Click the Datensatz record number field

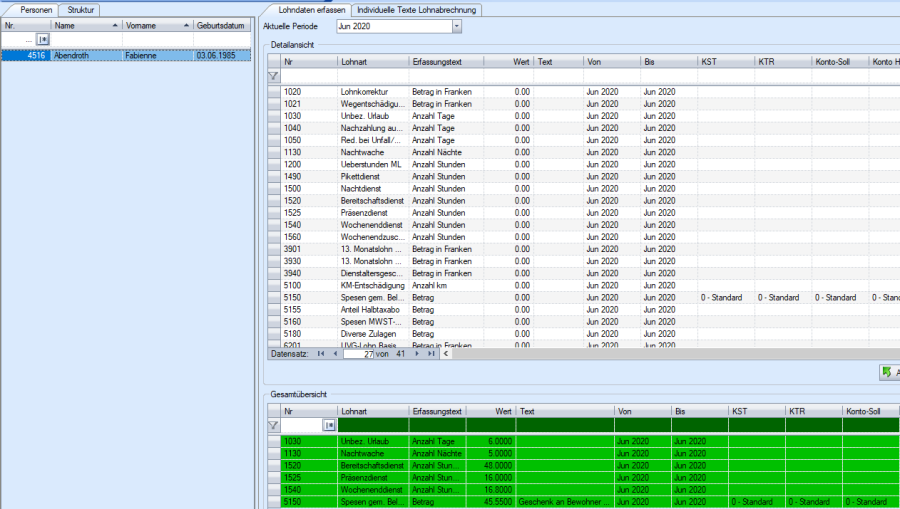coord(357,353)
